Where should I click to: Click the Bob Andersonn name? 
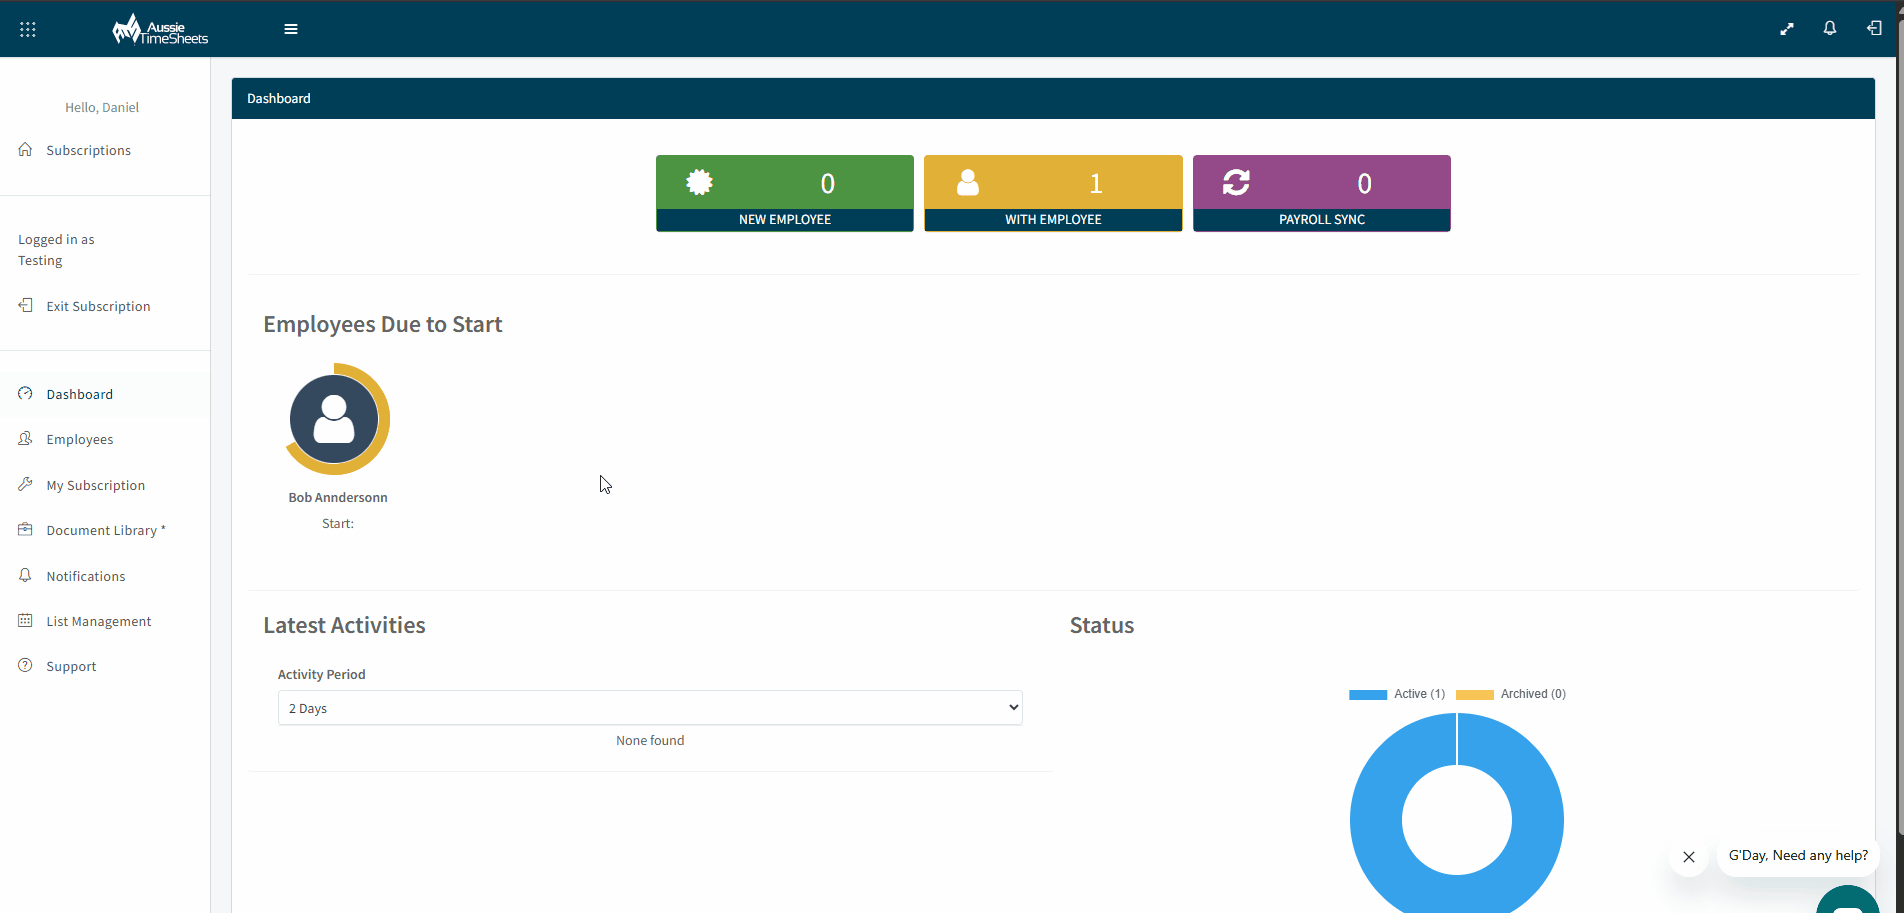(x=338, y=497)
